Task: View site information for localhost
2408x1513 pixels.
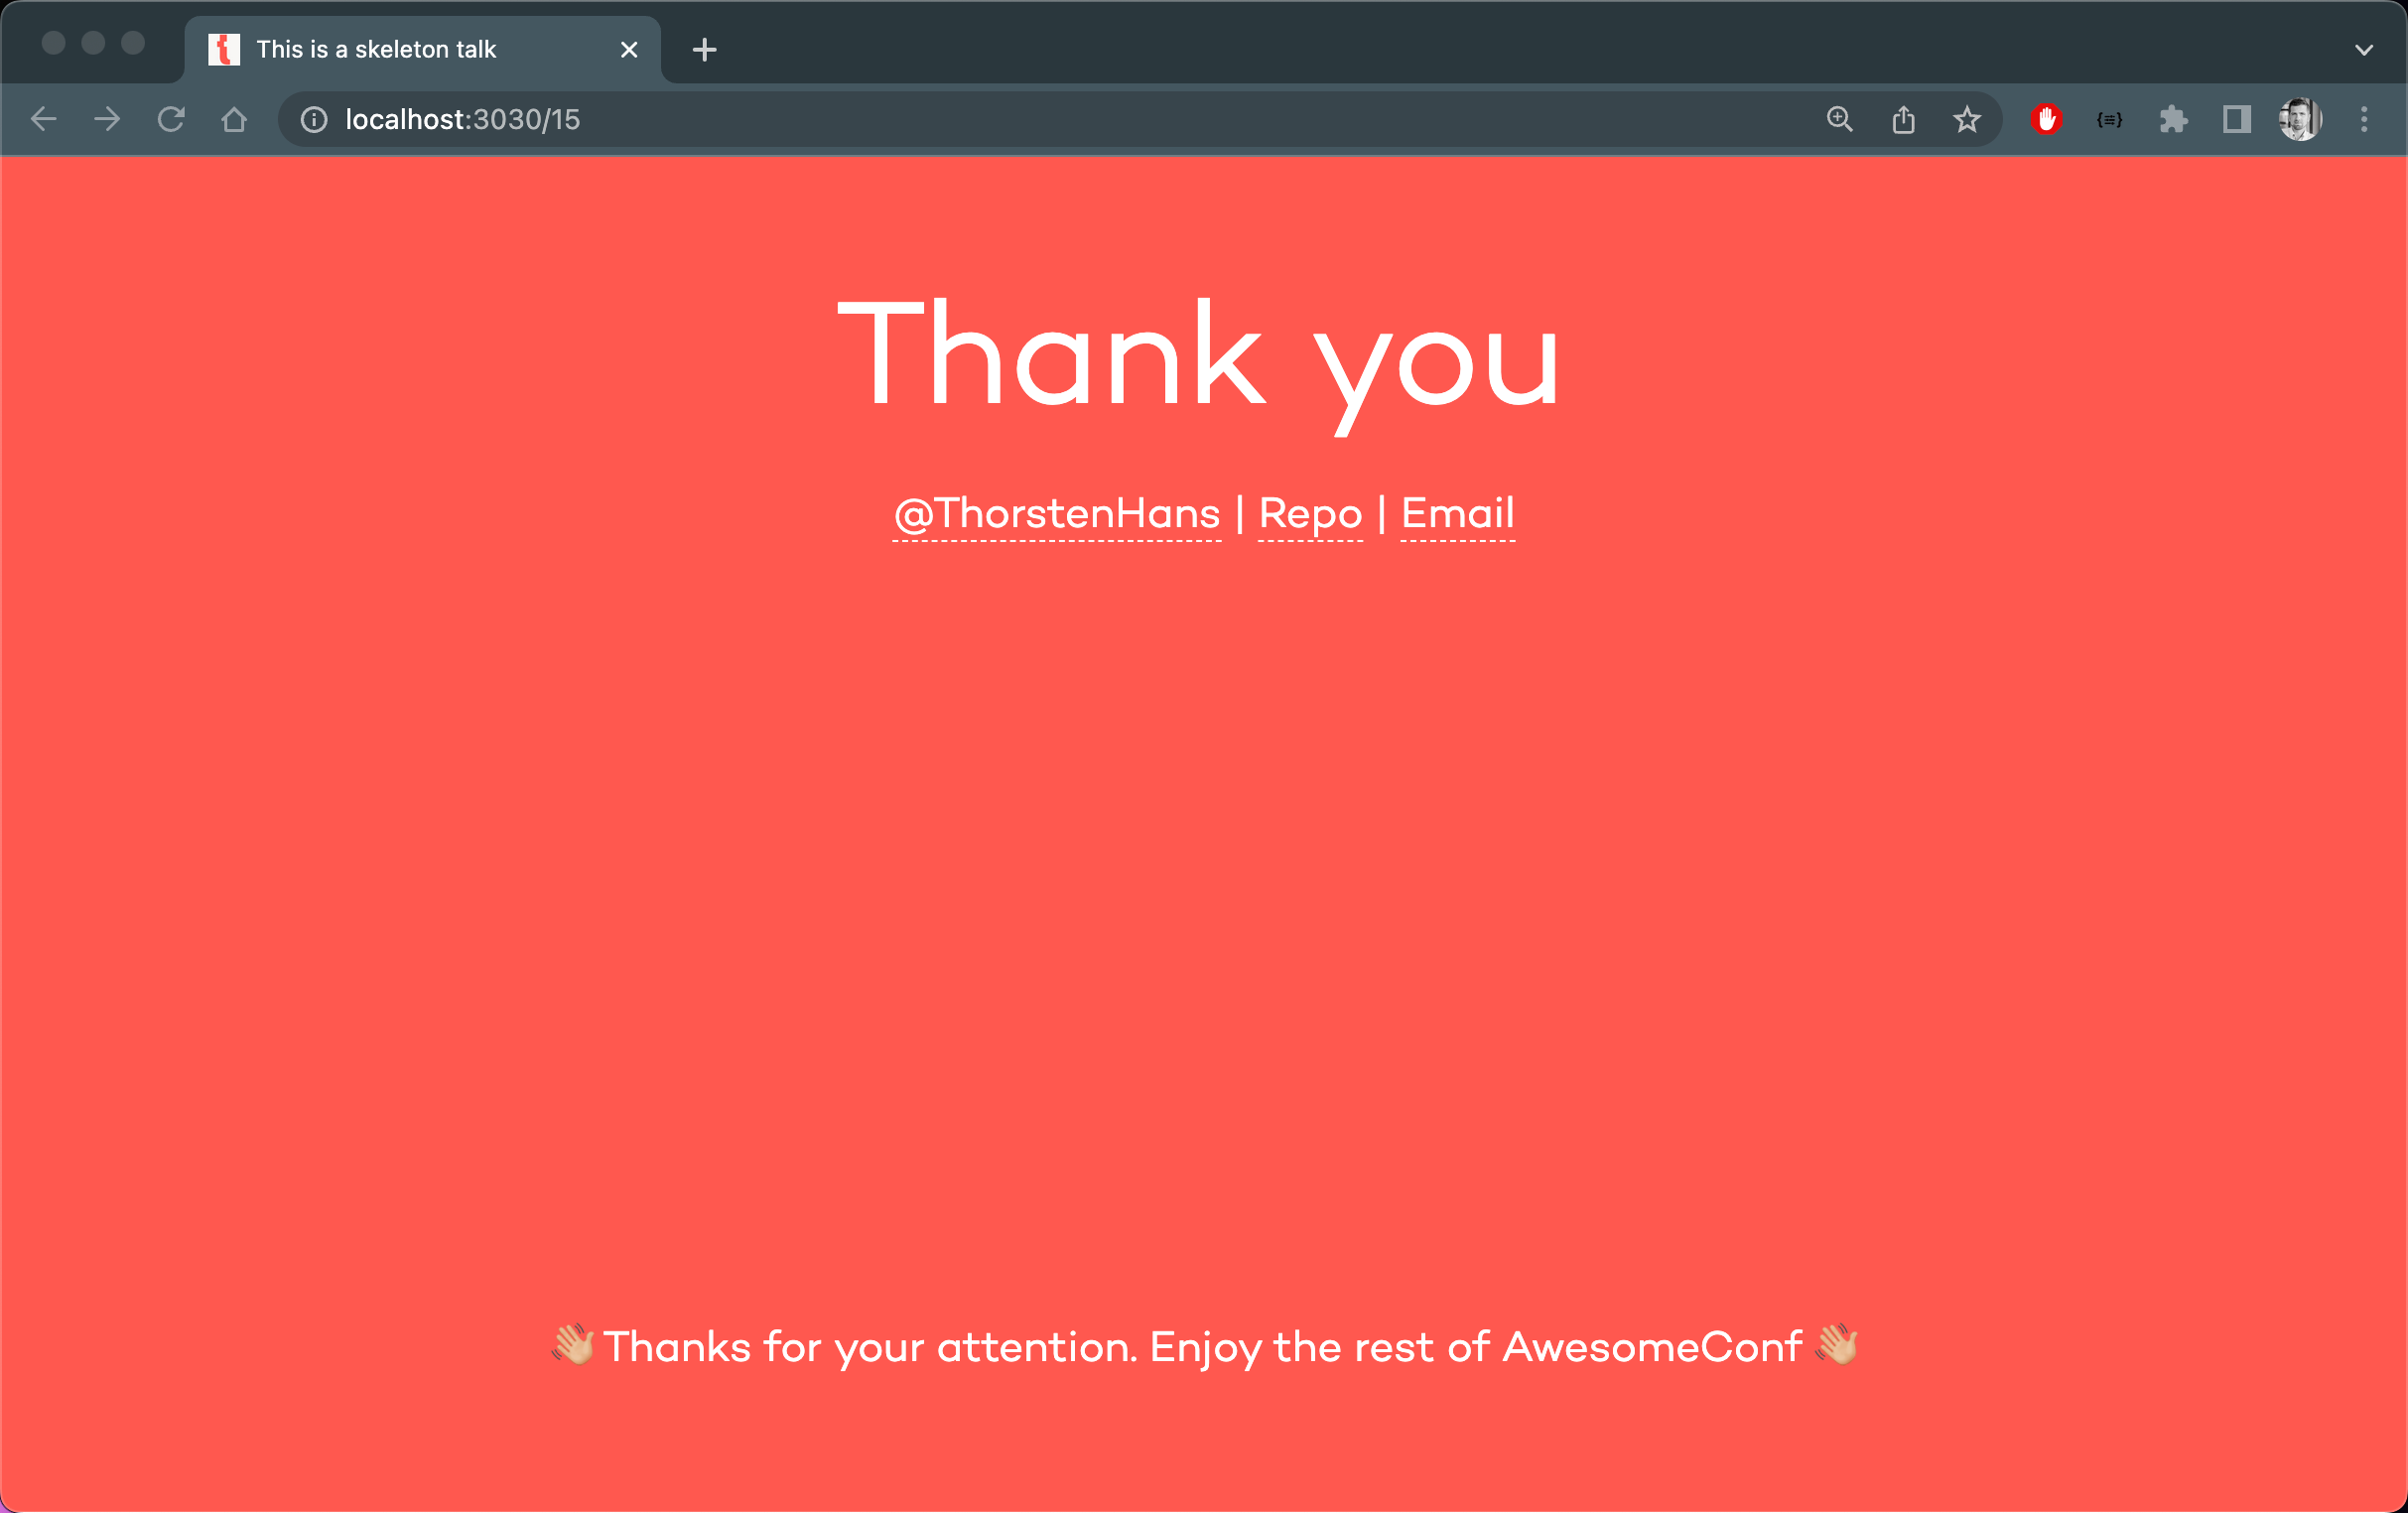Action: tap(314, 120)
